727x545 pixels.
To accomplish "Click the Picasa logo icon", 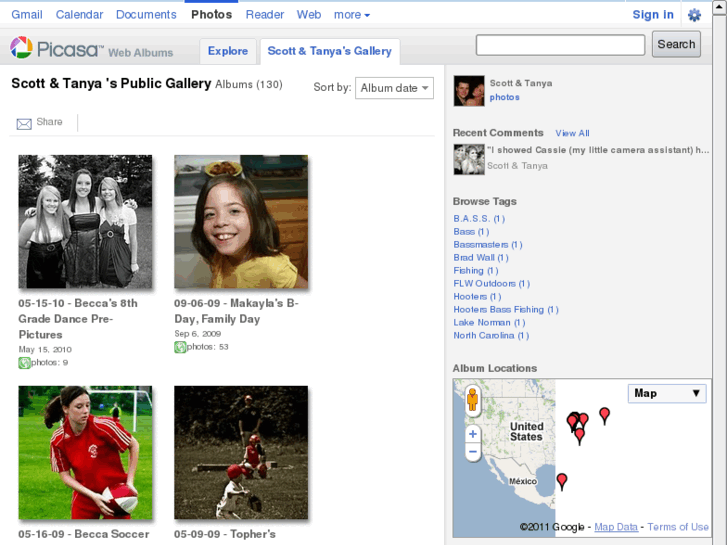I will (22, 48).
